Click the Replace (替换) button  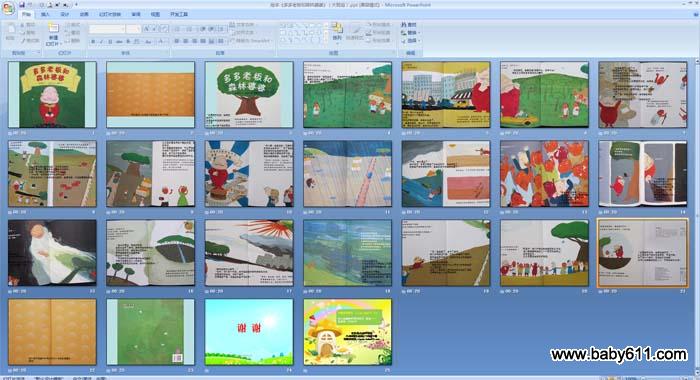410,33
